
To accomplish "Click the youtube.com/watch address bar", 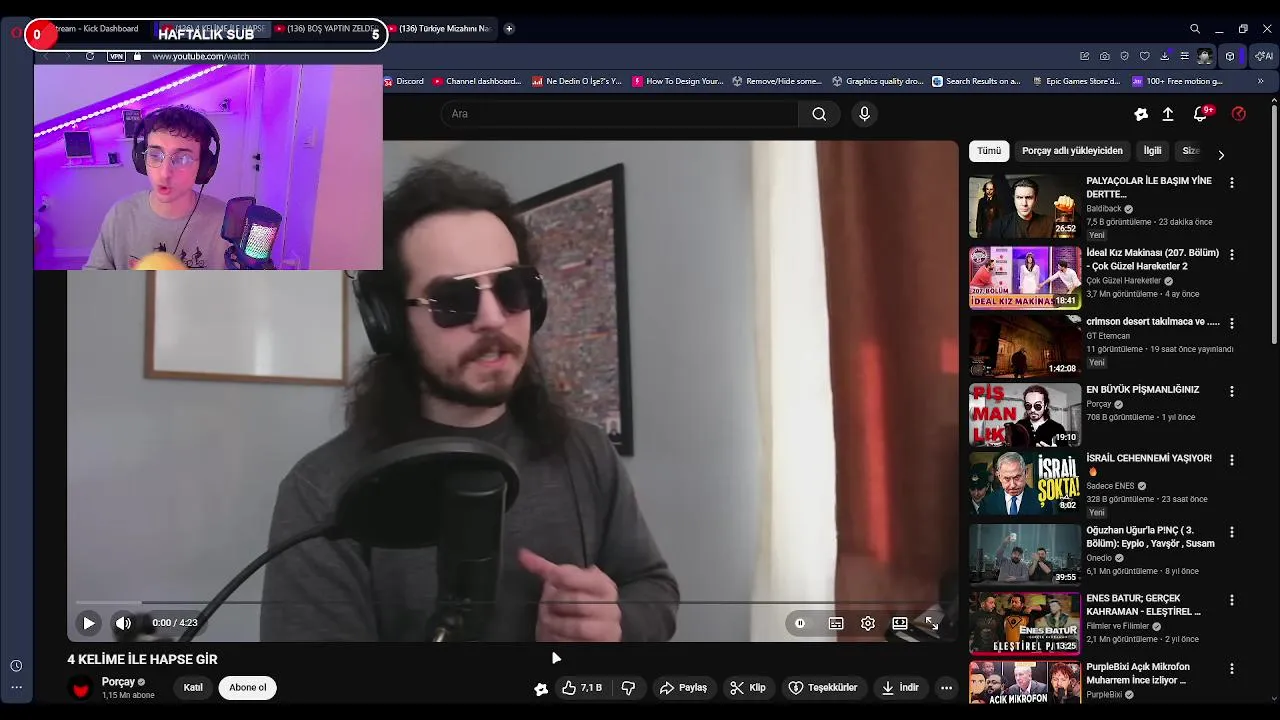I will (200, 56).
